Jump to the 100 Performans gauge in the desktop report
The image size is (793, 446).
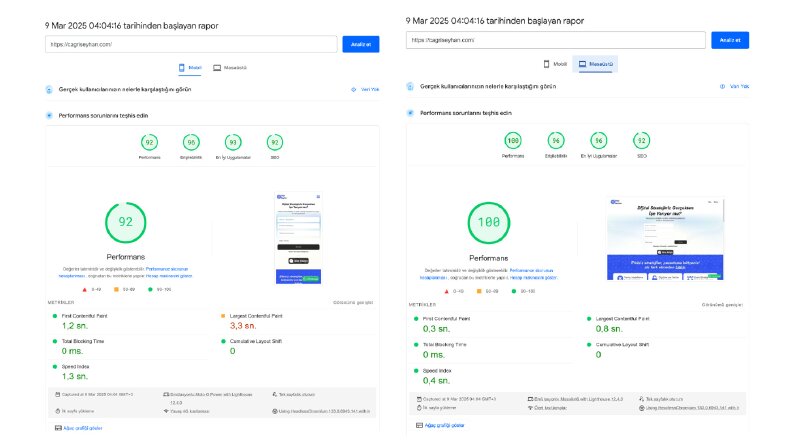point(513,145)
